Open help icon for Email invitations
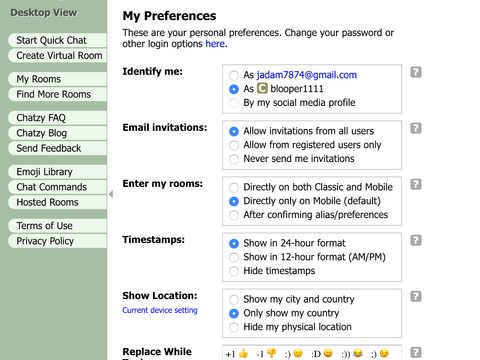 click(x=416, y=128)
